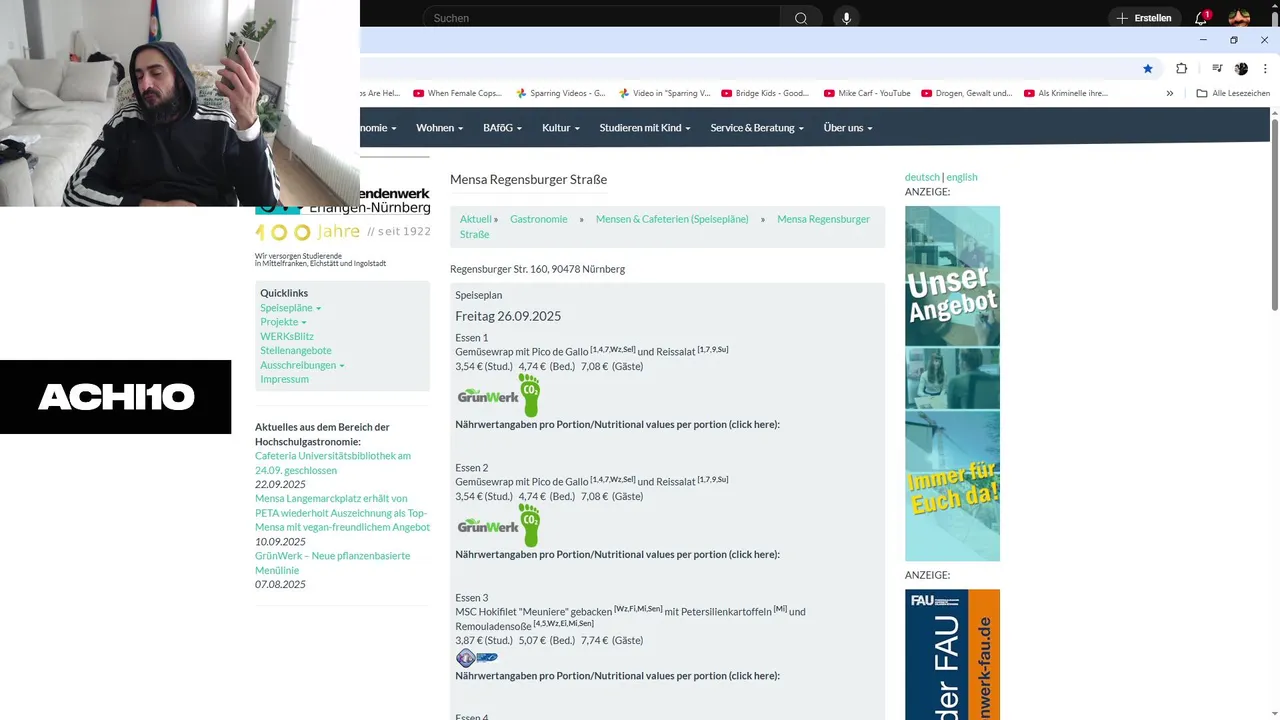Click the 'Unser Angebot' advertisement banner
Screen dimensions: 1280x720
(952, 383)
